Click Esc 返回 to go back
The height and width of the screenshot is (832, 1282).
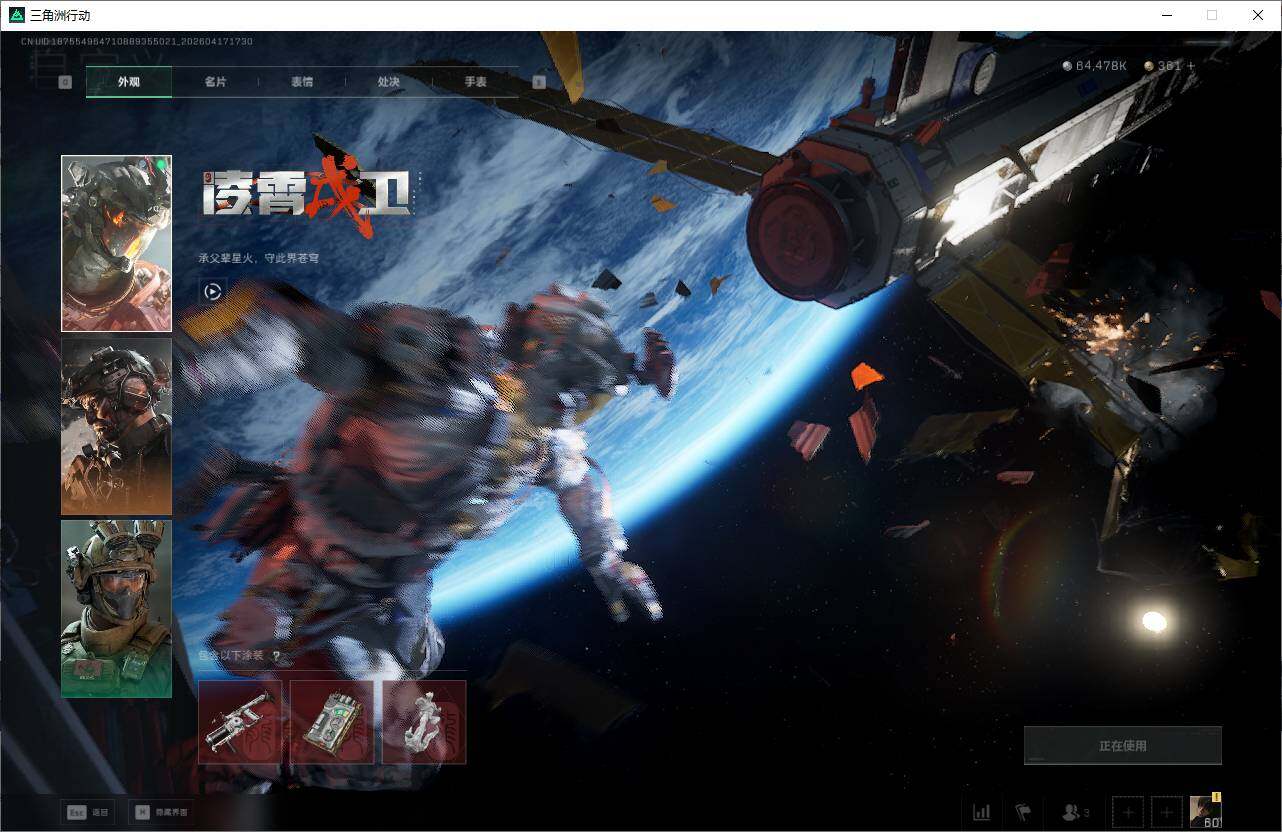point(88,812)
